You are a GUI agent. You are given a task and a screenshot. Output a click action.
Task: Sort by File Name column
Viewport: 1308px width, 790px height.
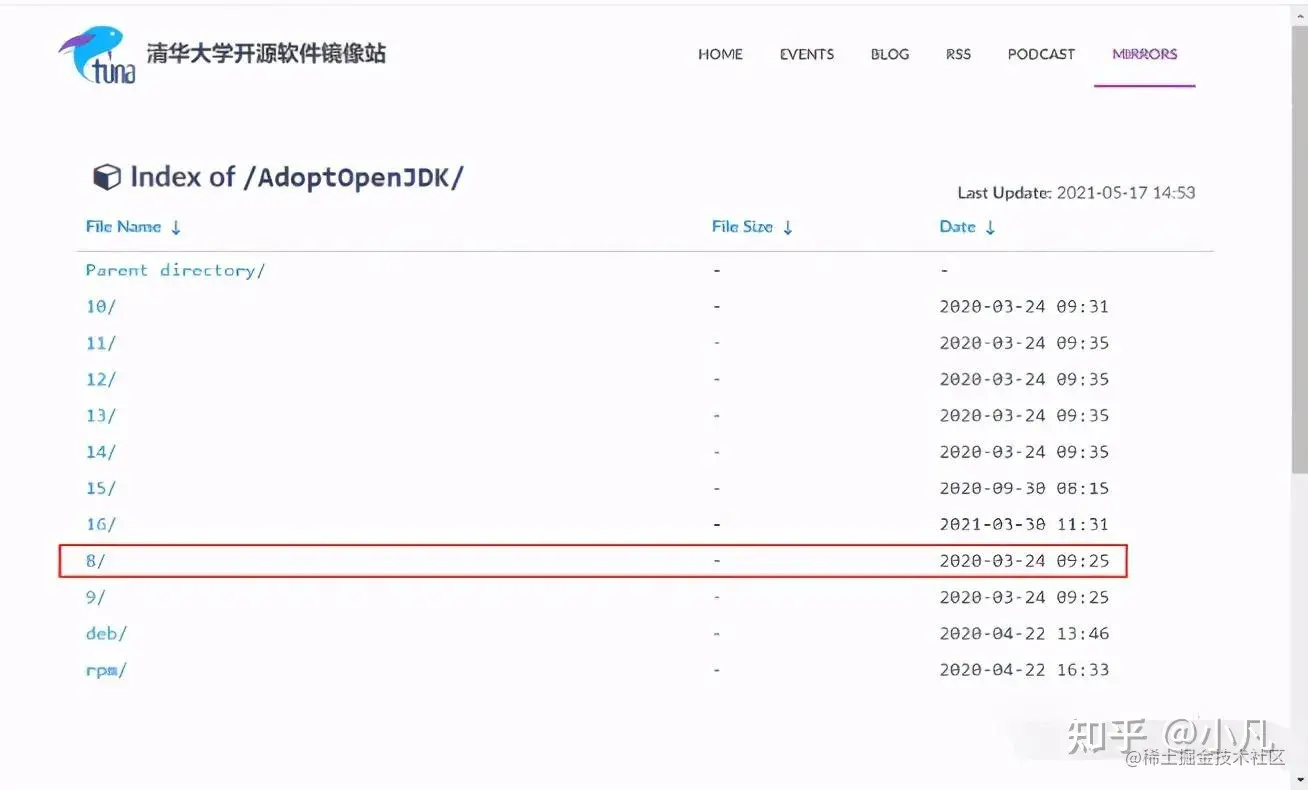tap(134, 227)
